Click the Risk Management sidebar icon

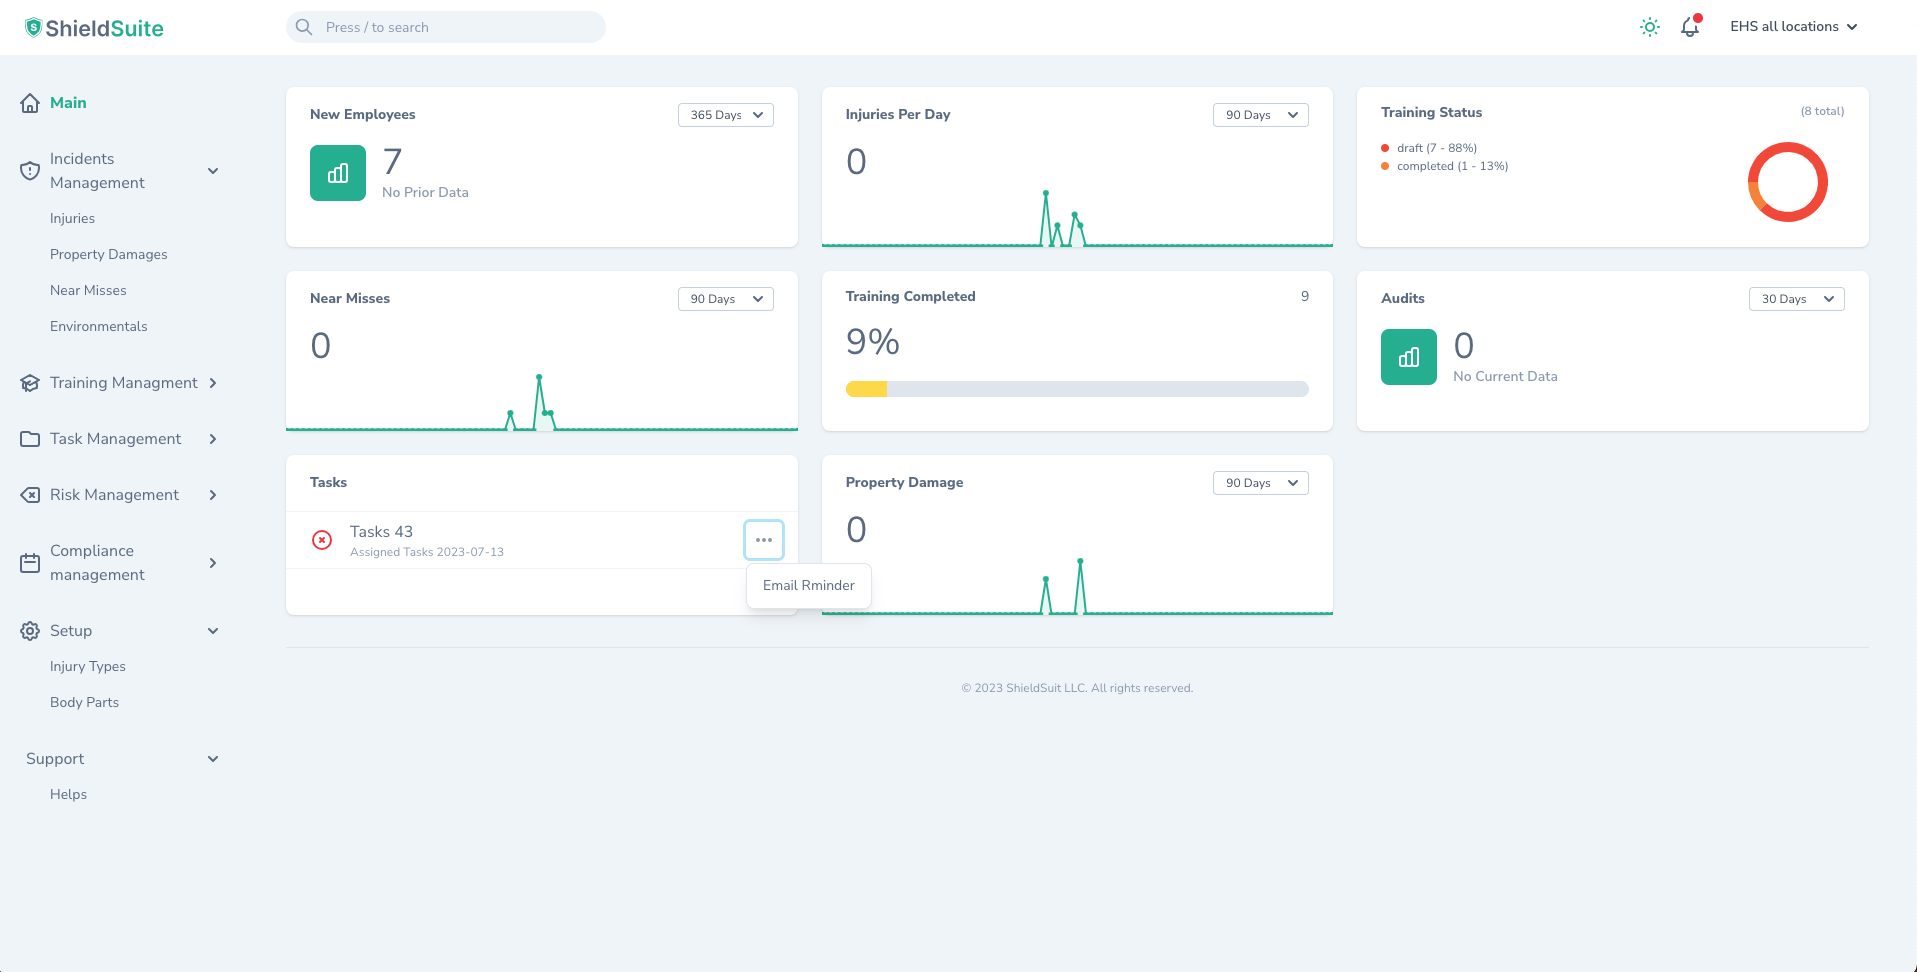[x=30, y=495]
